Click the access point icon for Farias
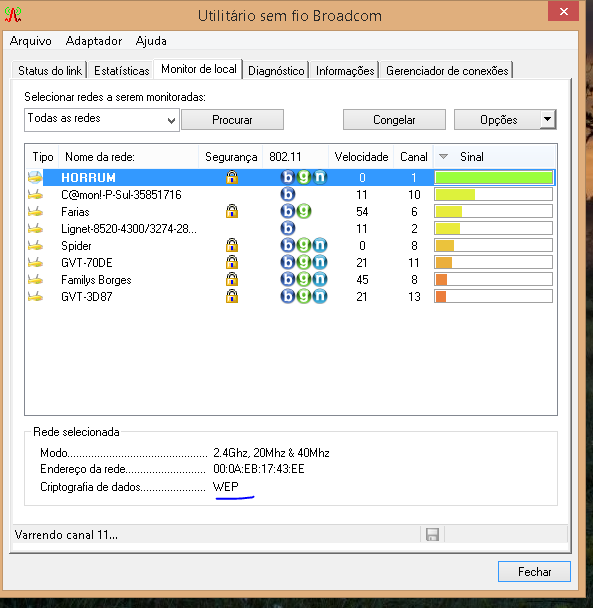Viewport: 593px width, 608px height. tap(35, 212)
